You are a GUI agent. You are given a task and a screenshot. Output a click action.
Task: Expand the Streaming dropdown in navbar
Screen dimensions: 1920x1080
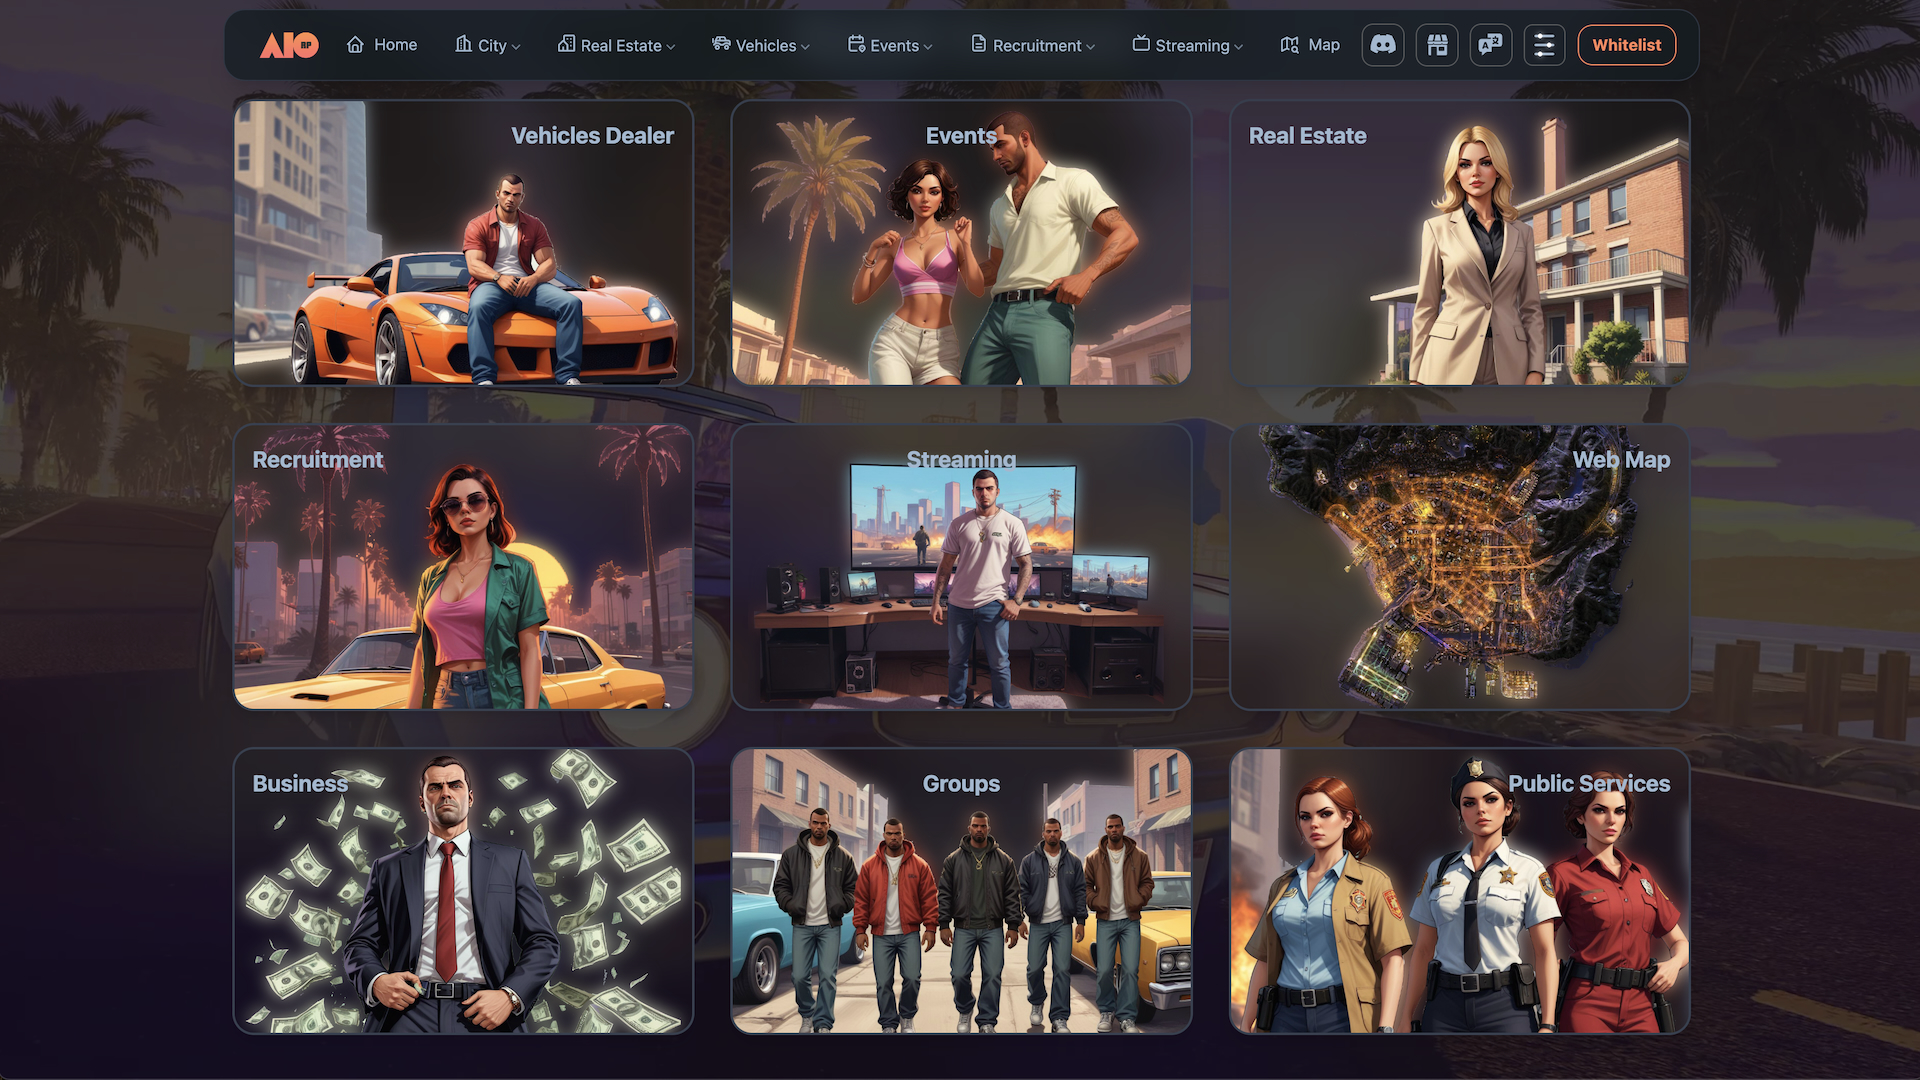(x=1188, y=45)
